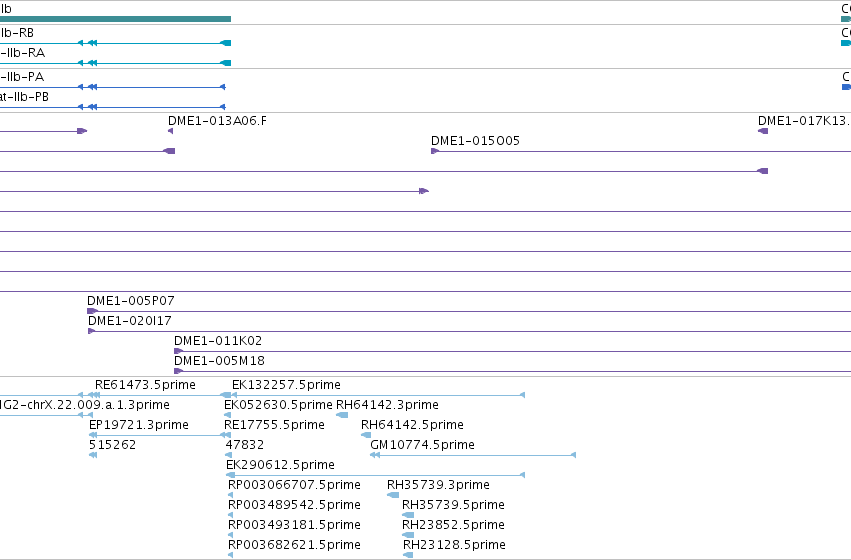Viewport: 851px width, 560px height.
Task: Select the DME1-013A06.F feature arrow
Action: tap(170, 131)
